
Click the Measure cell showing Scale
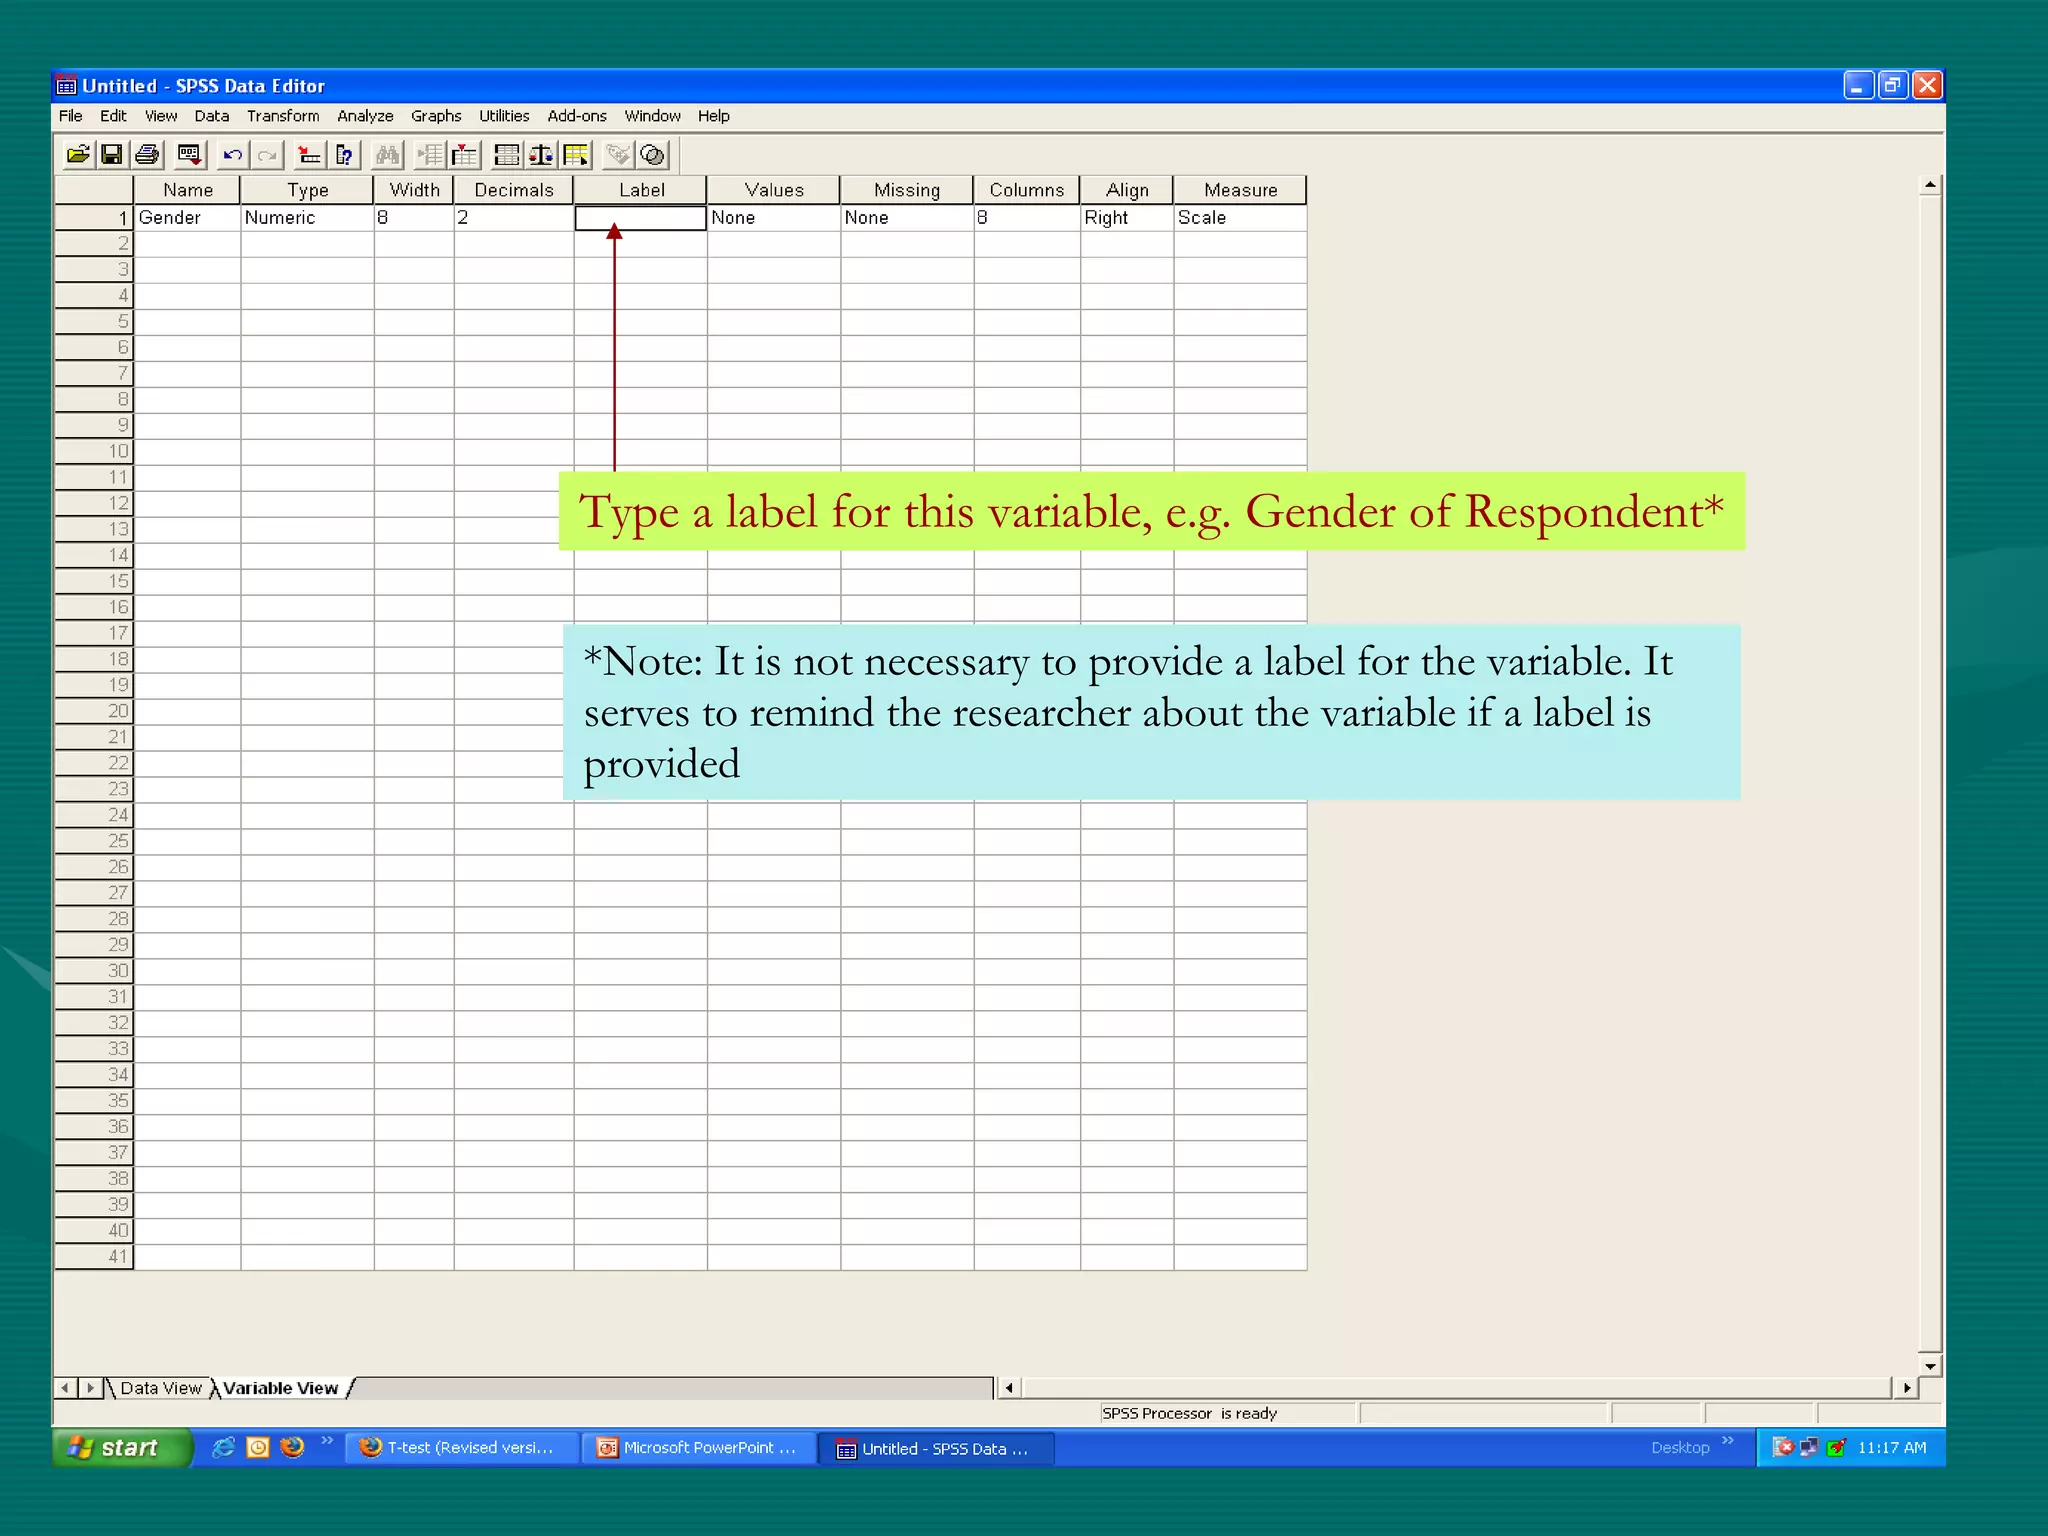pos(1240,218)
